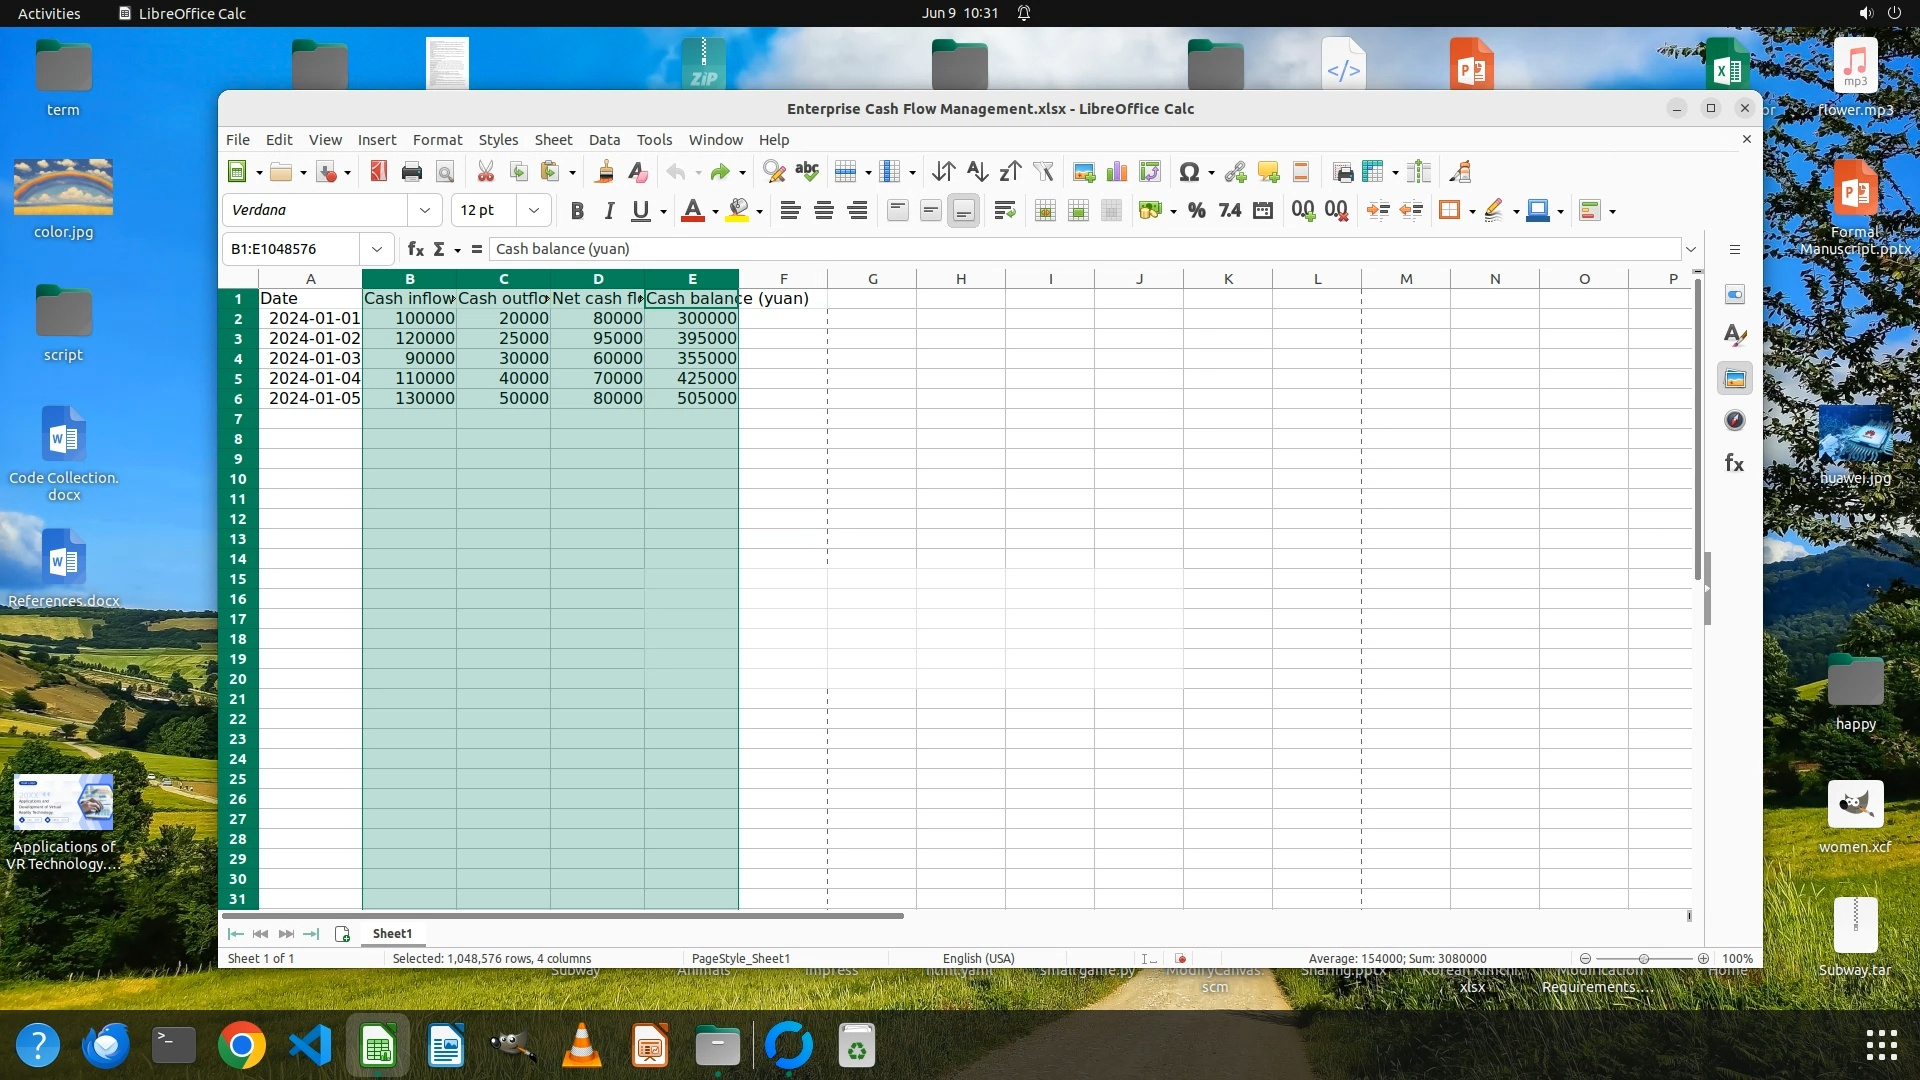The width and height of the screenshot is (1920, 1080).
Task: Open the AutoFilter tool
Action: coord(1043,172)
